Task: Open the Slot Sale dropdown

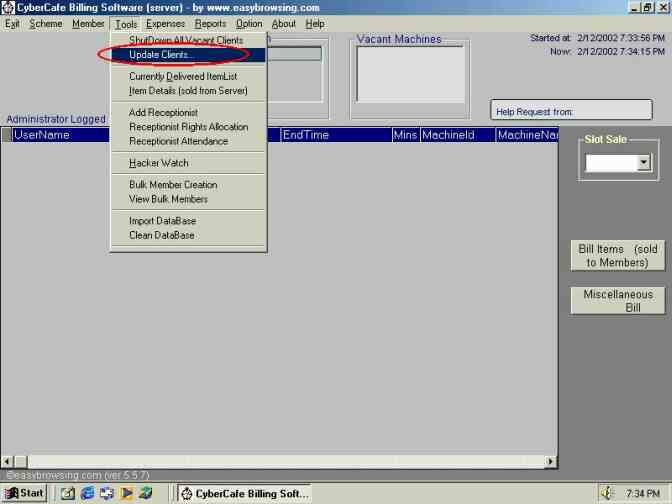Action: tap(643, 162)
